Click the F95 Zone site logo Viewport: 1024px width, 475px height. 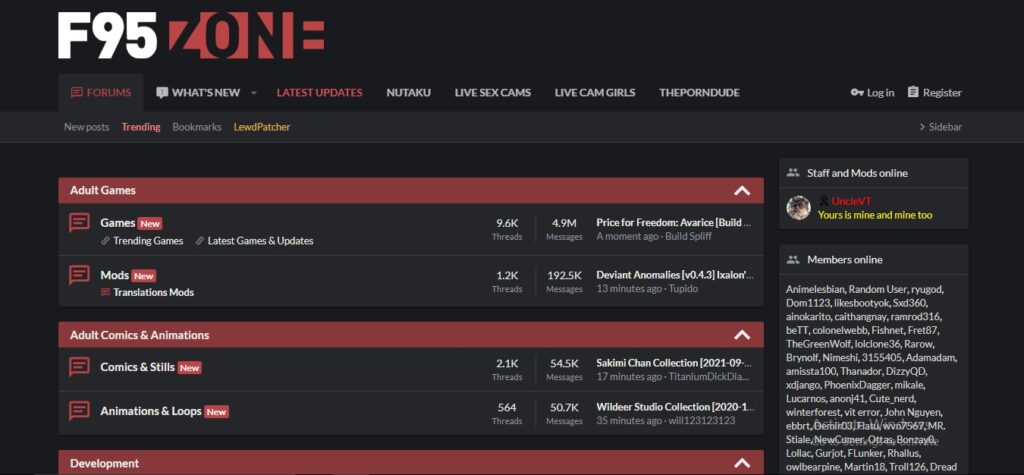[191, 35]
